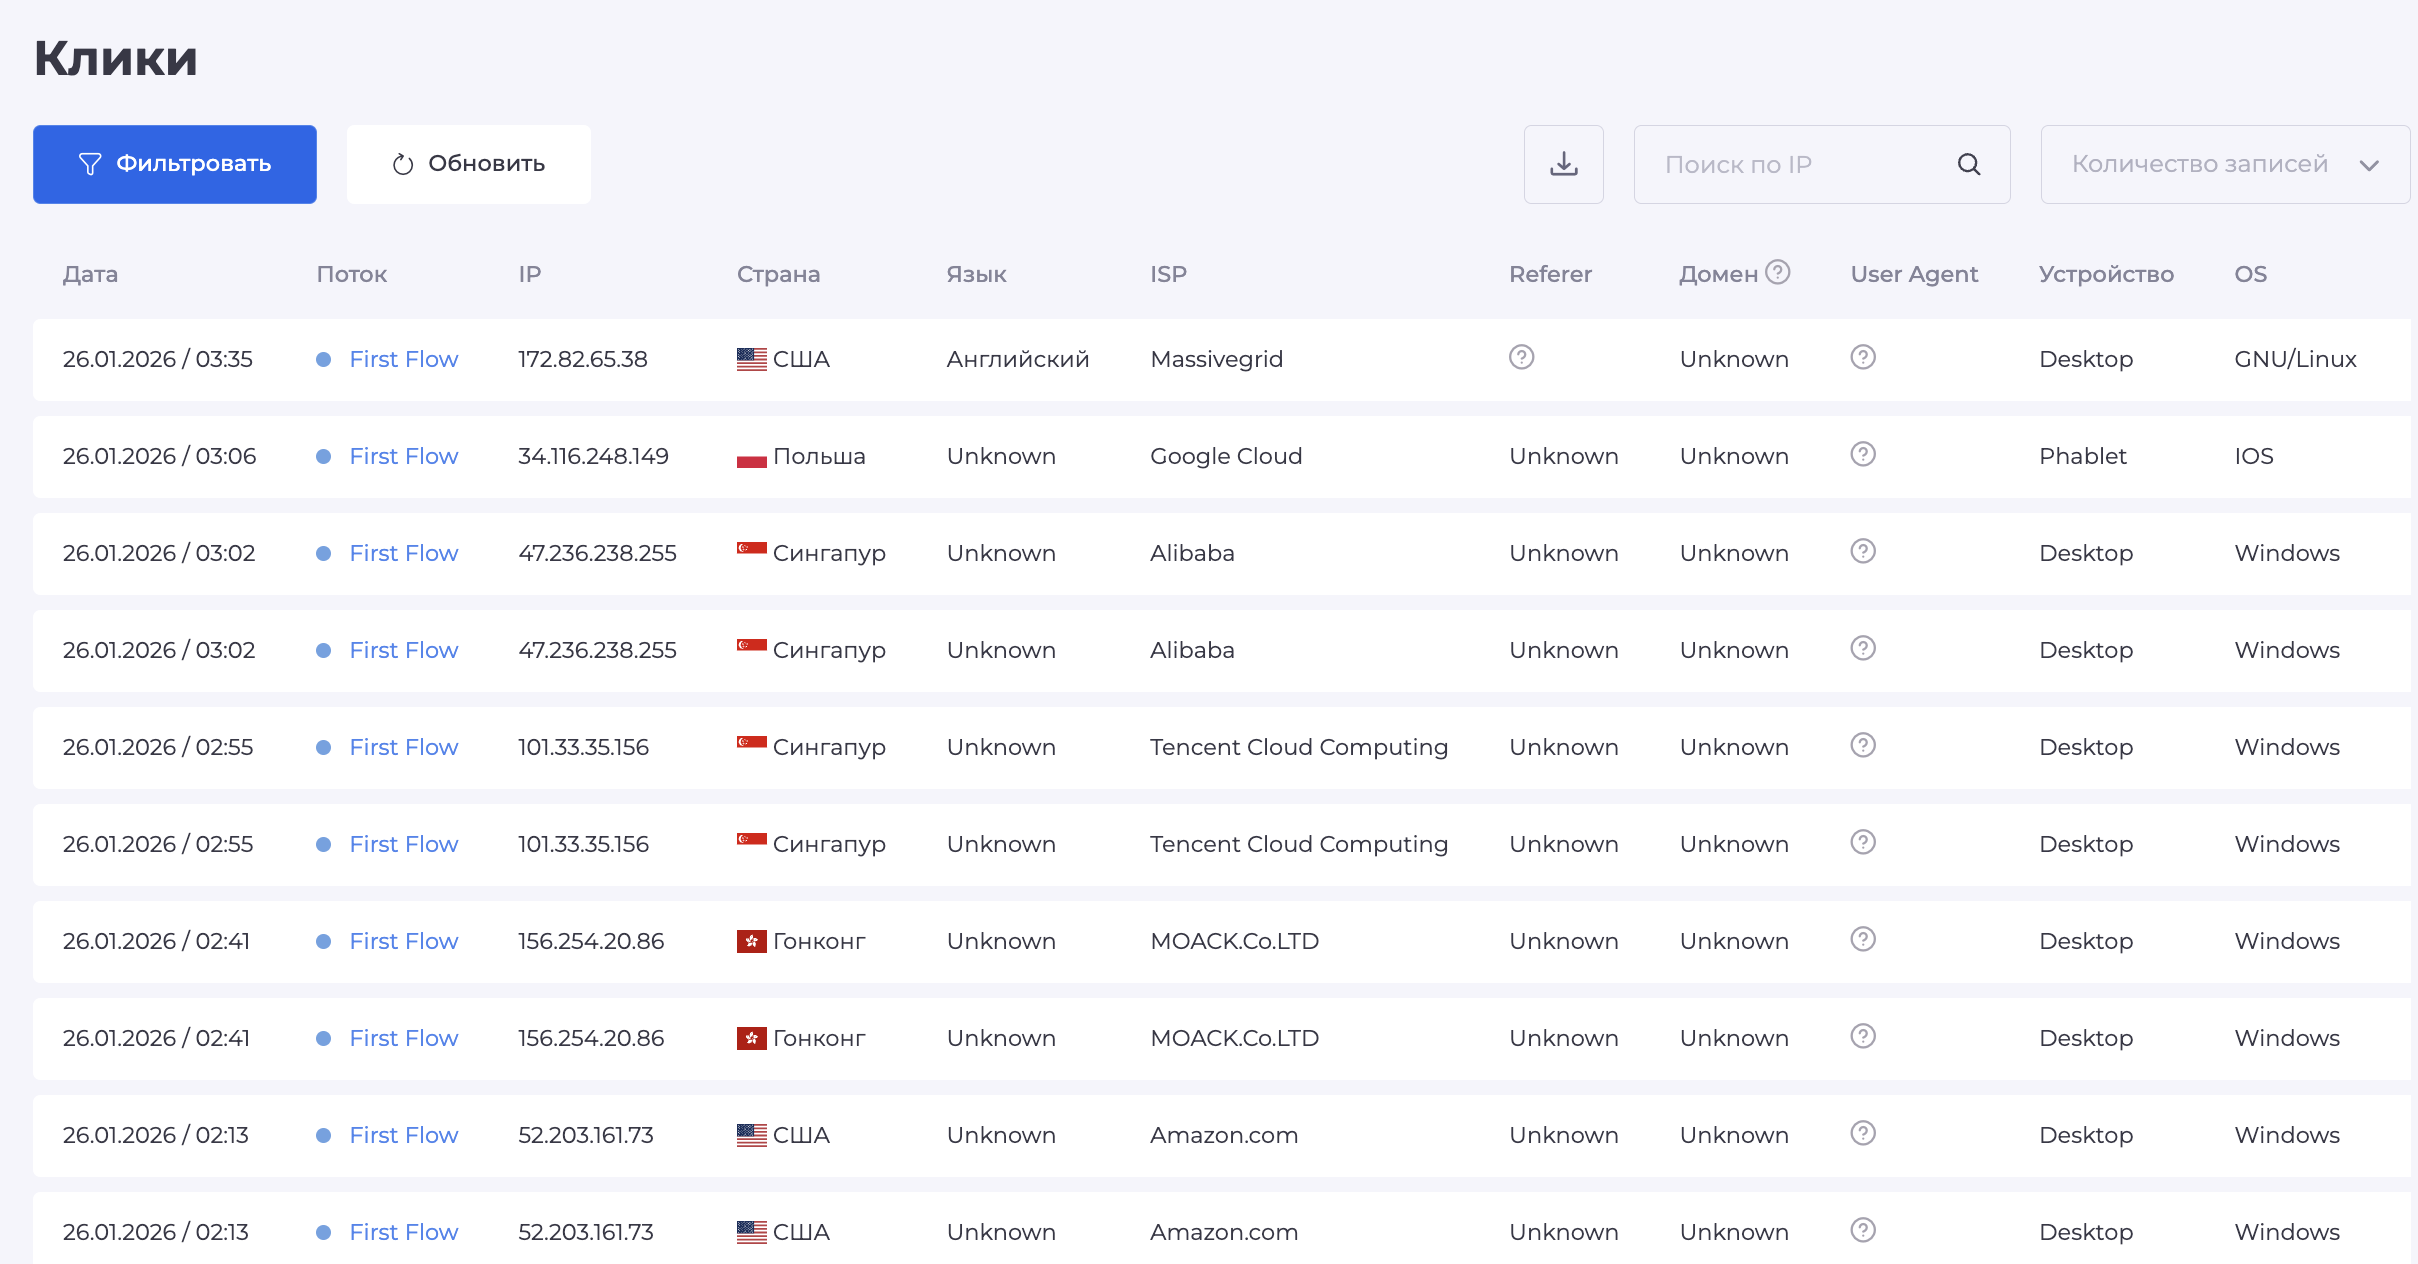Click User Agent question icon in Google Cloud row
Viewport: 2418px width, 1264px height.
[x=1862, y=454]
